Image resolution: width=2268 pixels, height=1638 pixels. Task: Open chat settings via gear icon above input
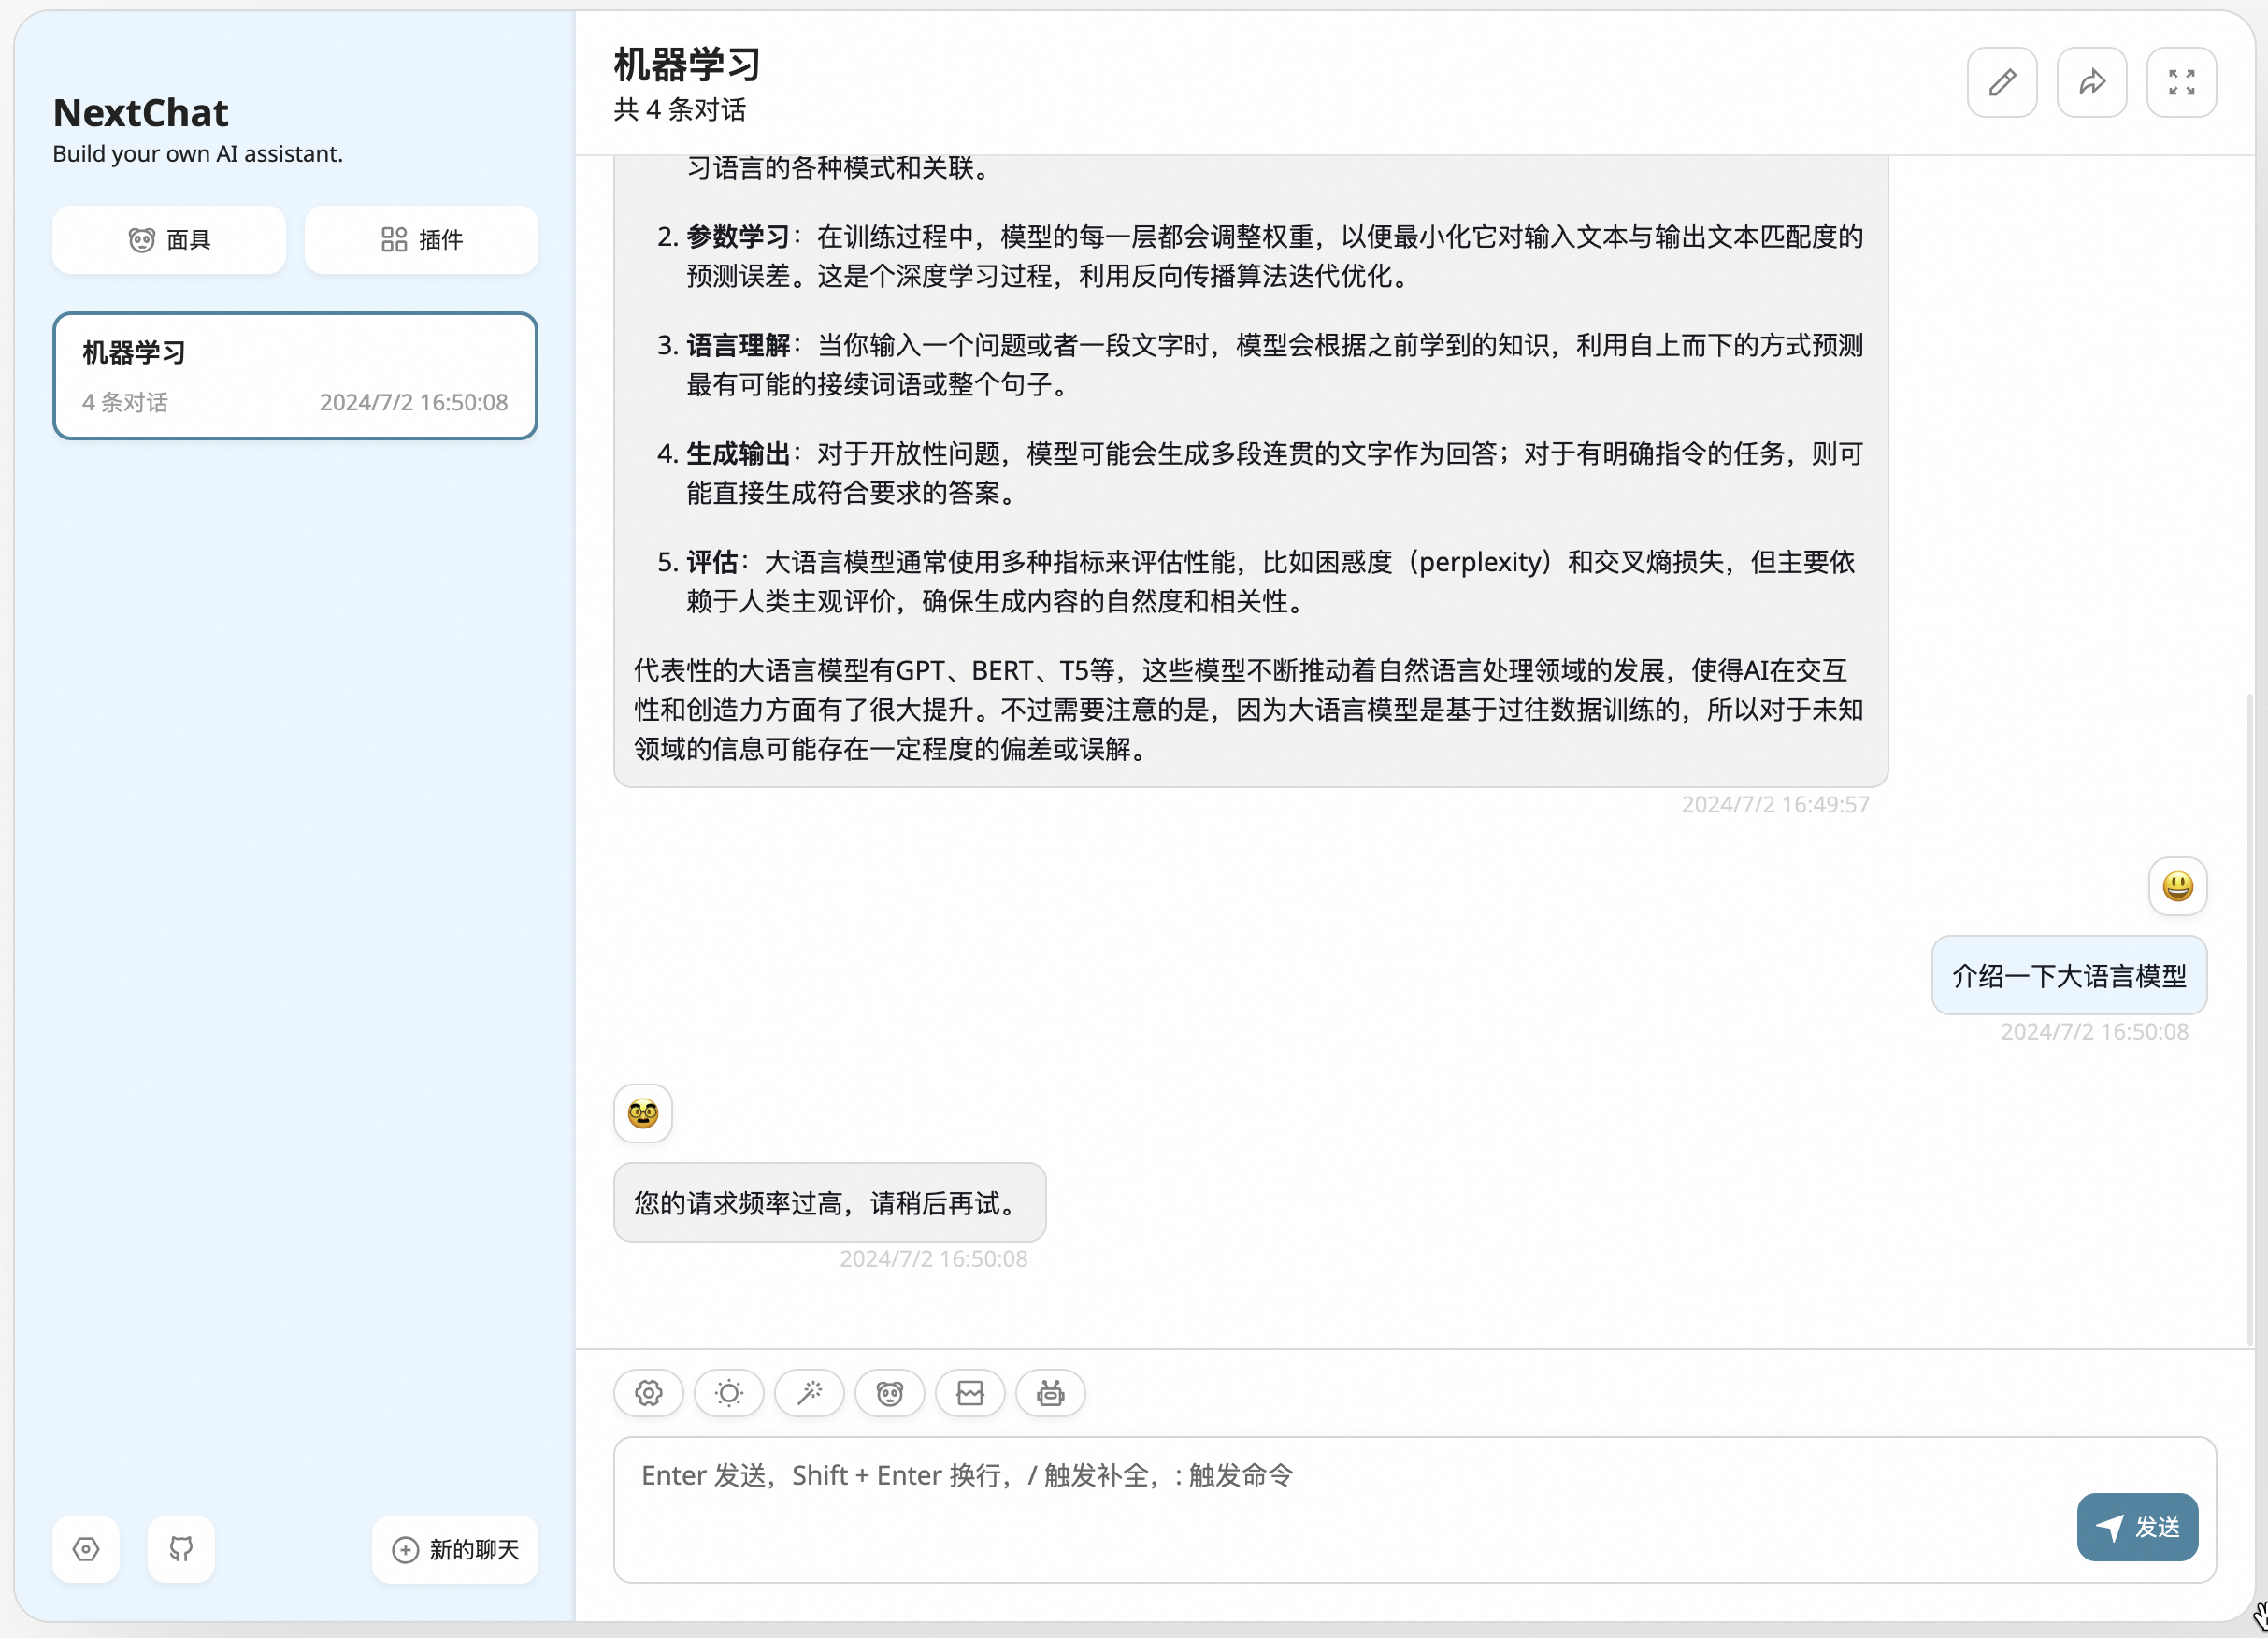(648, 1393)
